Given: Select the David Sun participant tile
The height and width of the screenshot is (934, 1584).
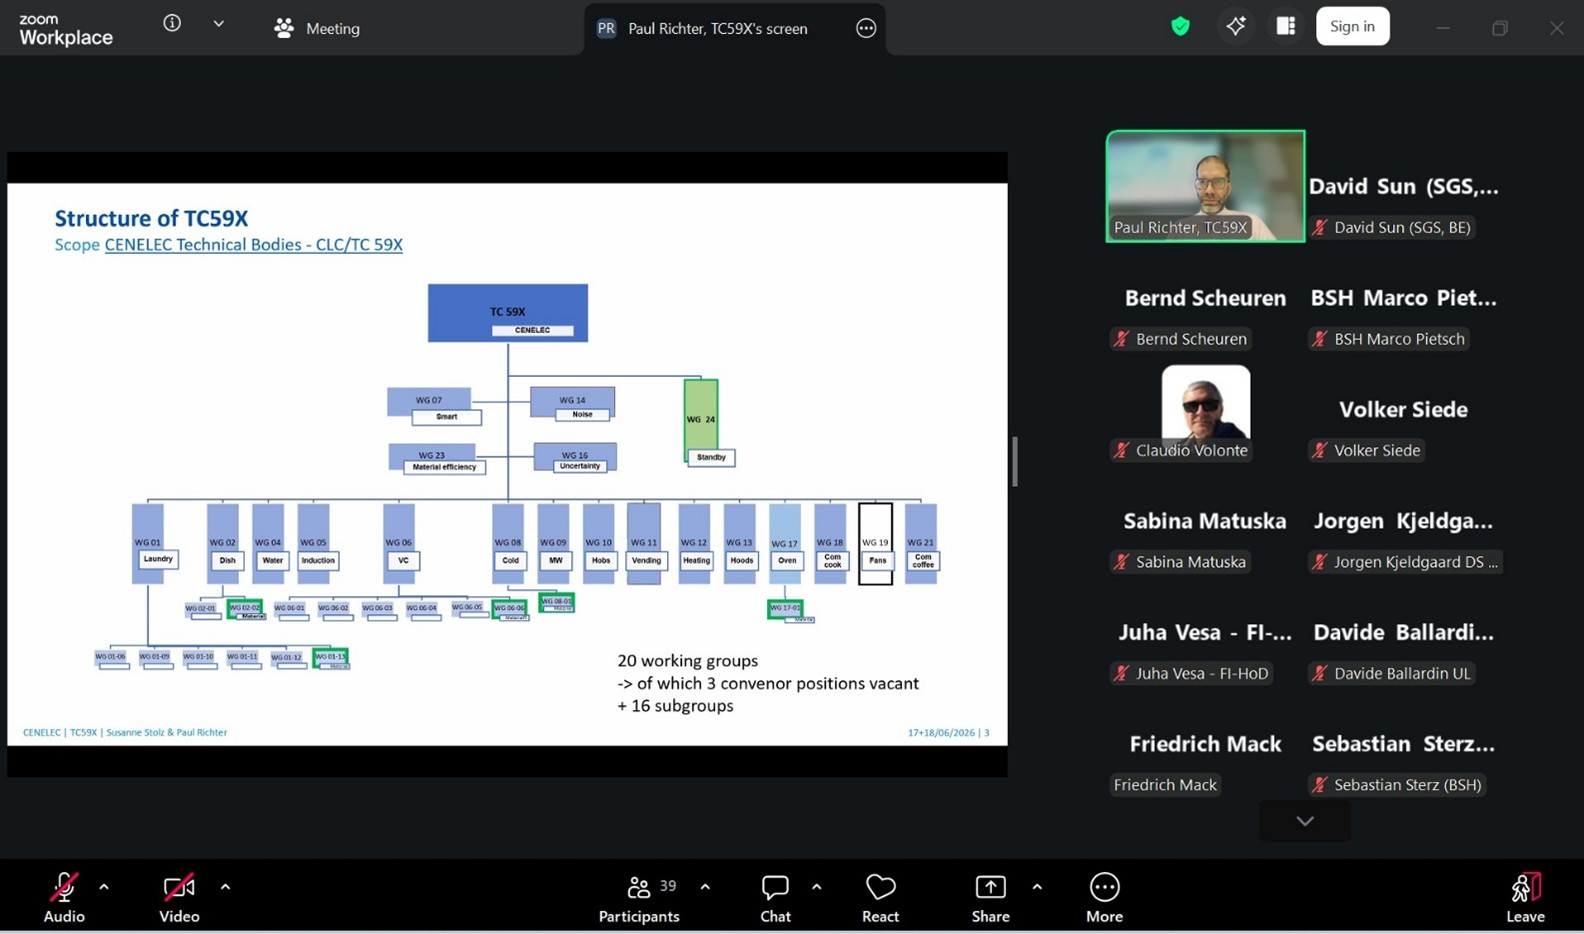Looking at the screenshot, I should [x=1403, y=186].
